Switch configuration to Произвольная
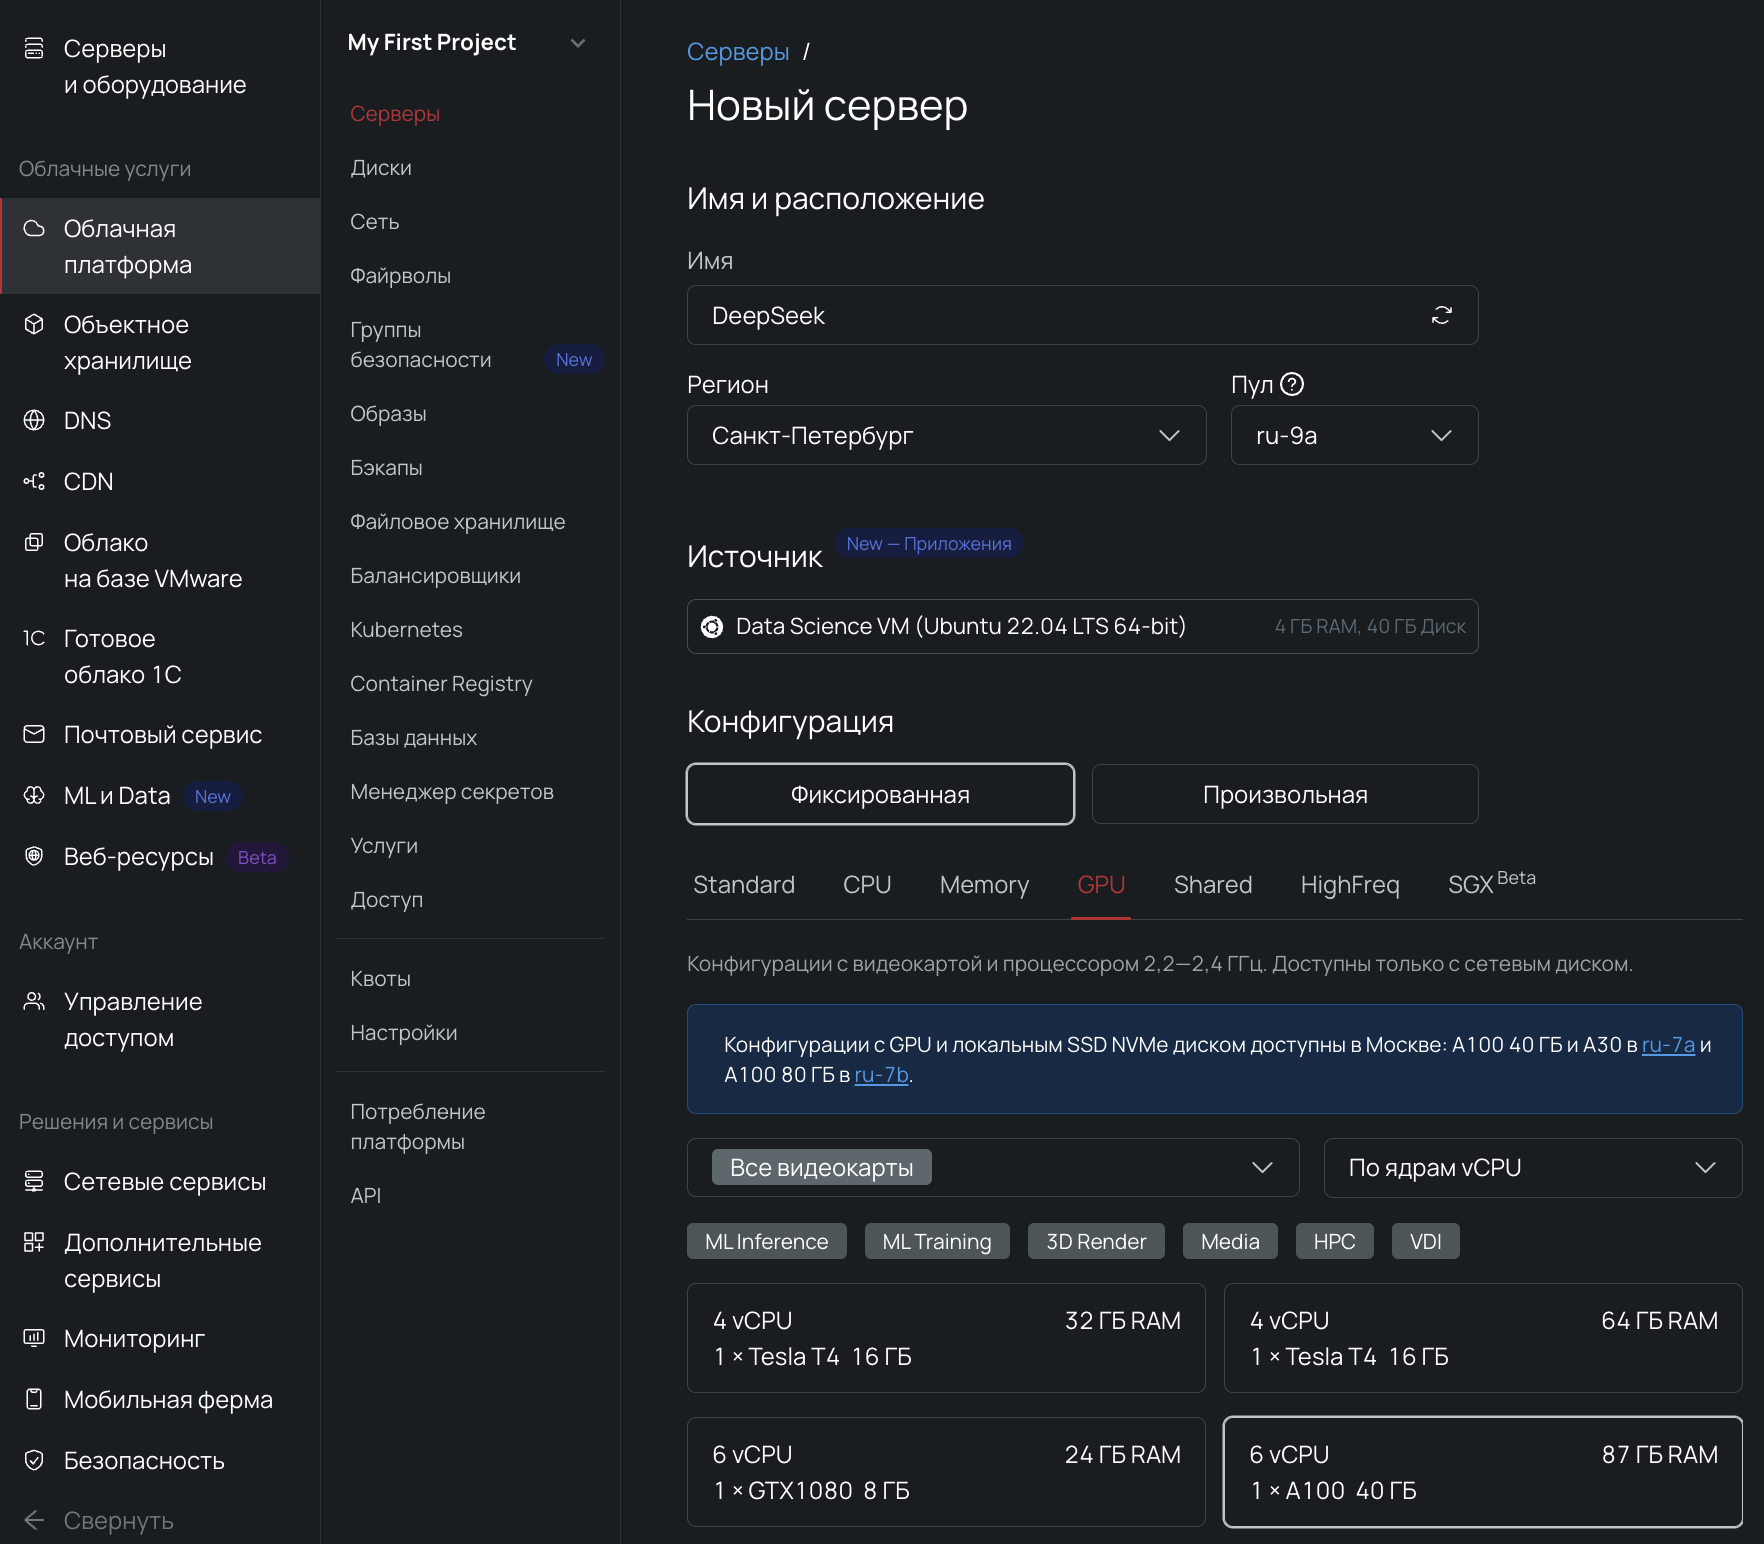The image size is (1764, 1544). [x=1284, y=794]
